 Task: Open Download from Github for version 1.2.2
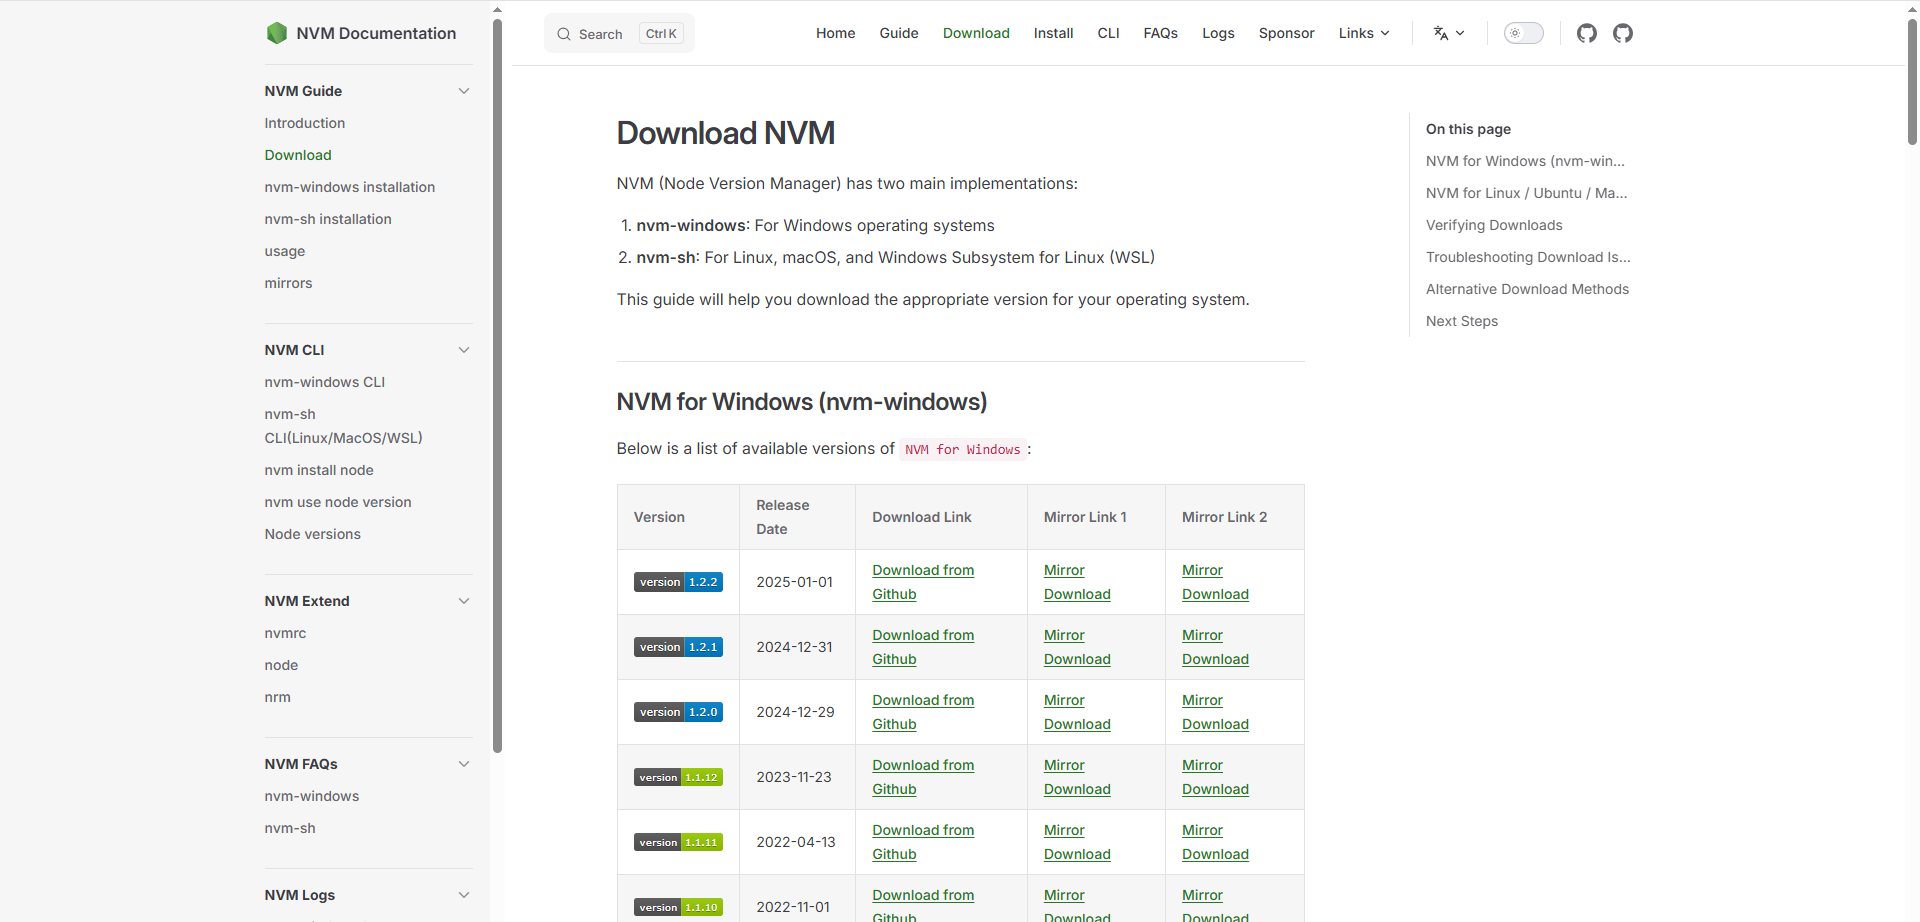point(922,581)
